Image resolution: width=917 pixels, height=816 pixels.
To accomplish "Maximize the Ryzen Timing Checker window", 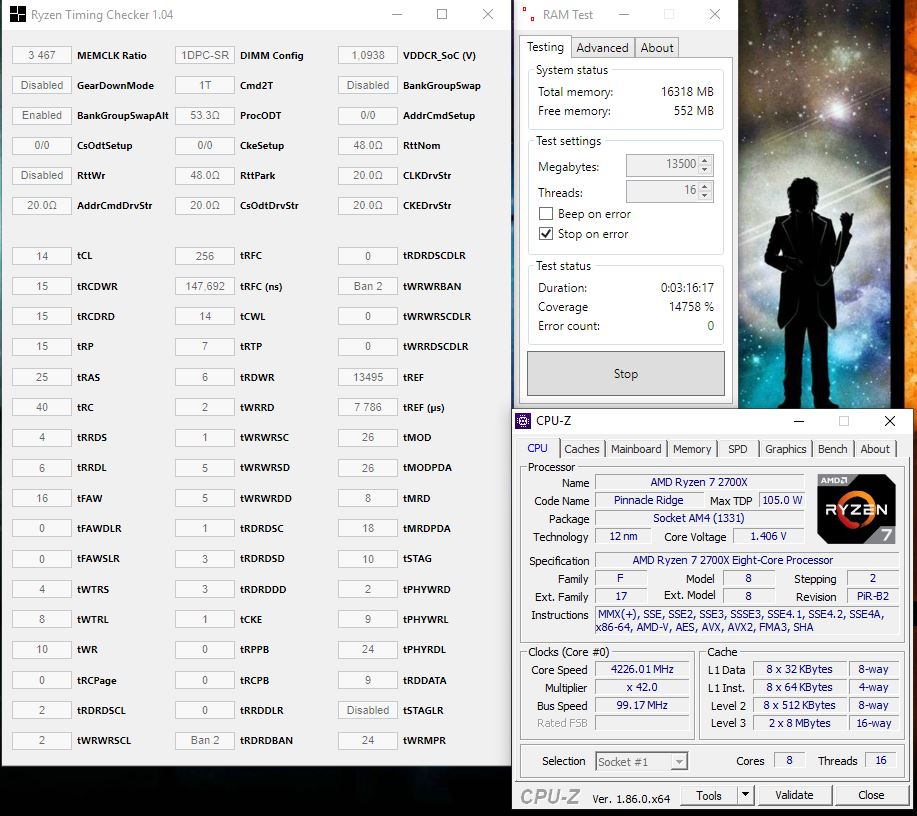I will coord(442,14).
